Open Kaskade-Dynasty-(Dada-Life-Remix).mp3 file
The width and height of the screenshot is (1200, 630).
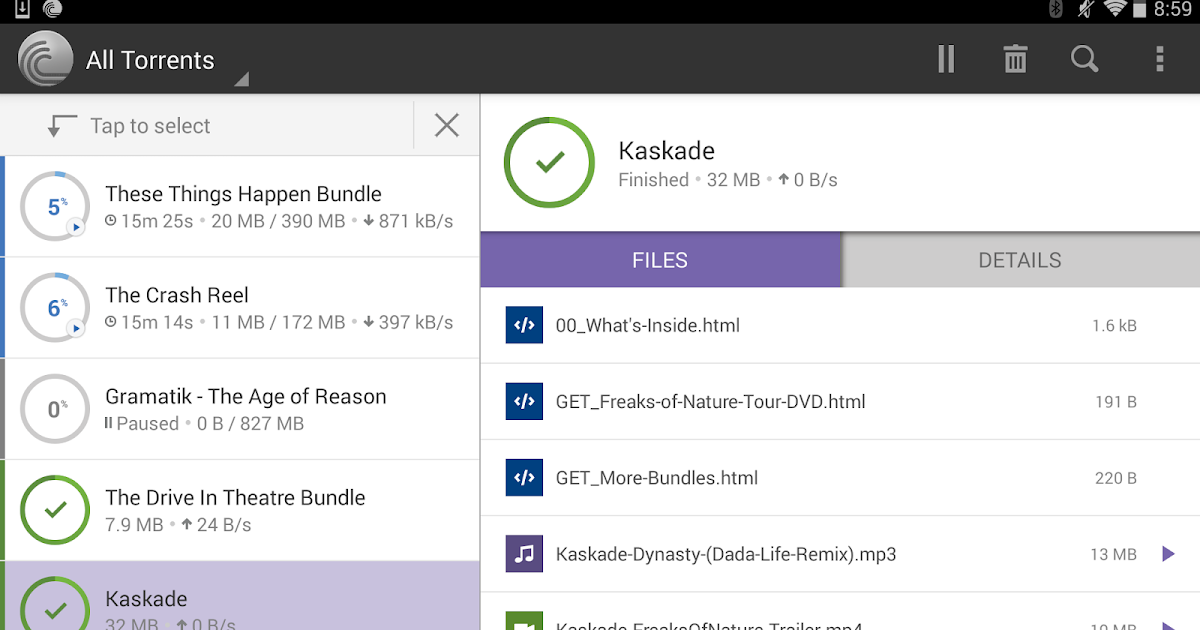[x=840, y=554]
